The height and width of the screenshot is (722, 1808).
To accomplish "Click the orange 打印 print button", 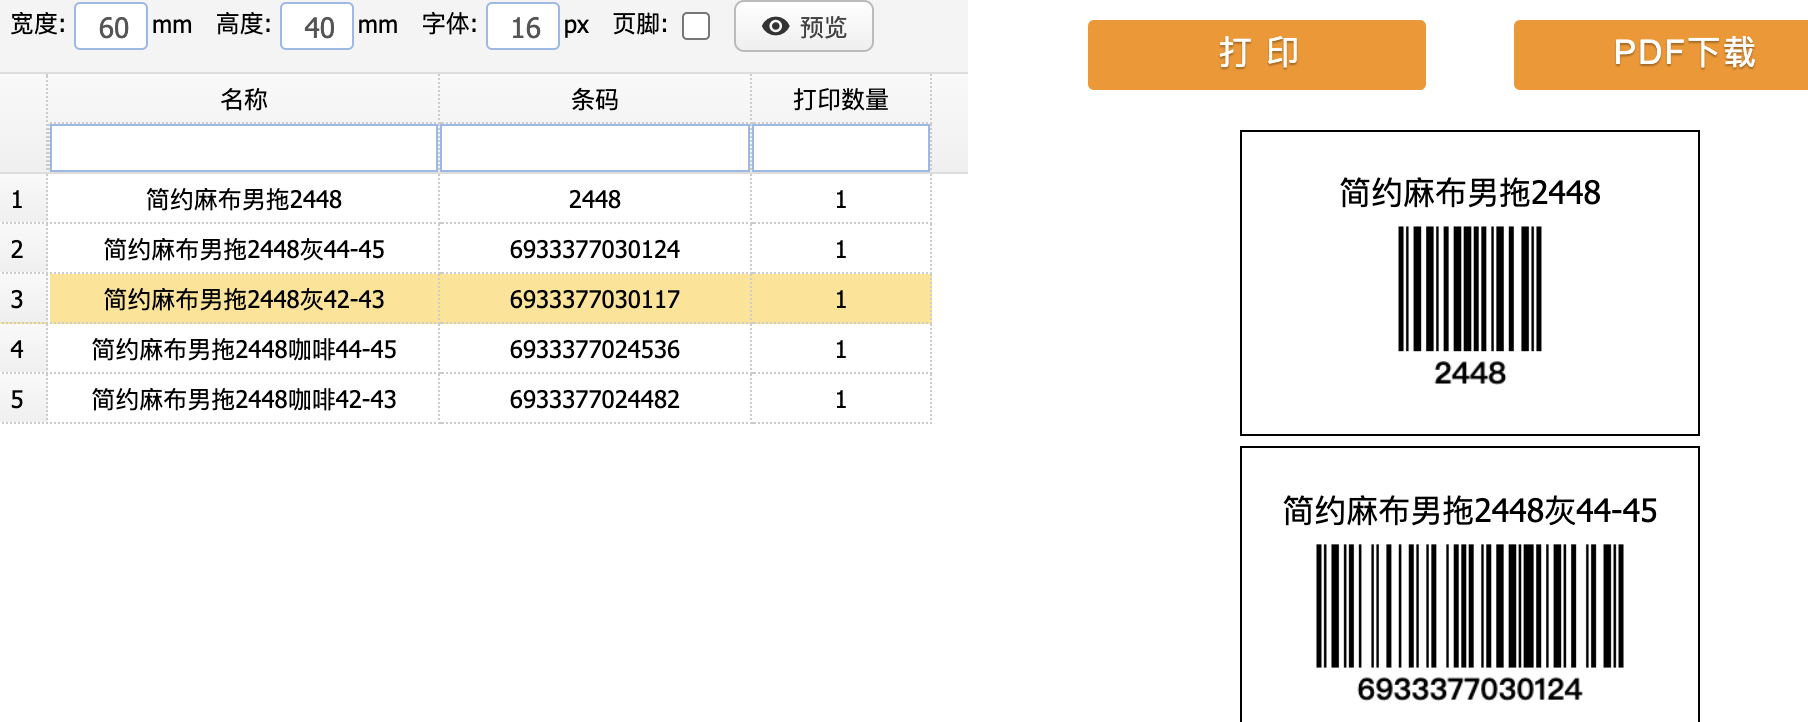I will tap(1256, 54).
